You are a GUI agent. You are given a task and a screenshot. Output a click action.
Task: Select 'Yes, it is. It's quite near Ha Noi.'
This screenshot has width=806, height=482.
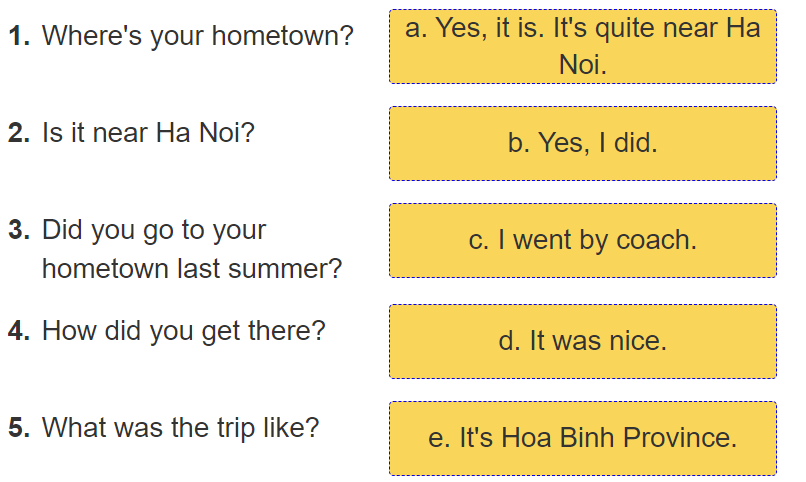tap(582, 46)
